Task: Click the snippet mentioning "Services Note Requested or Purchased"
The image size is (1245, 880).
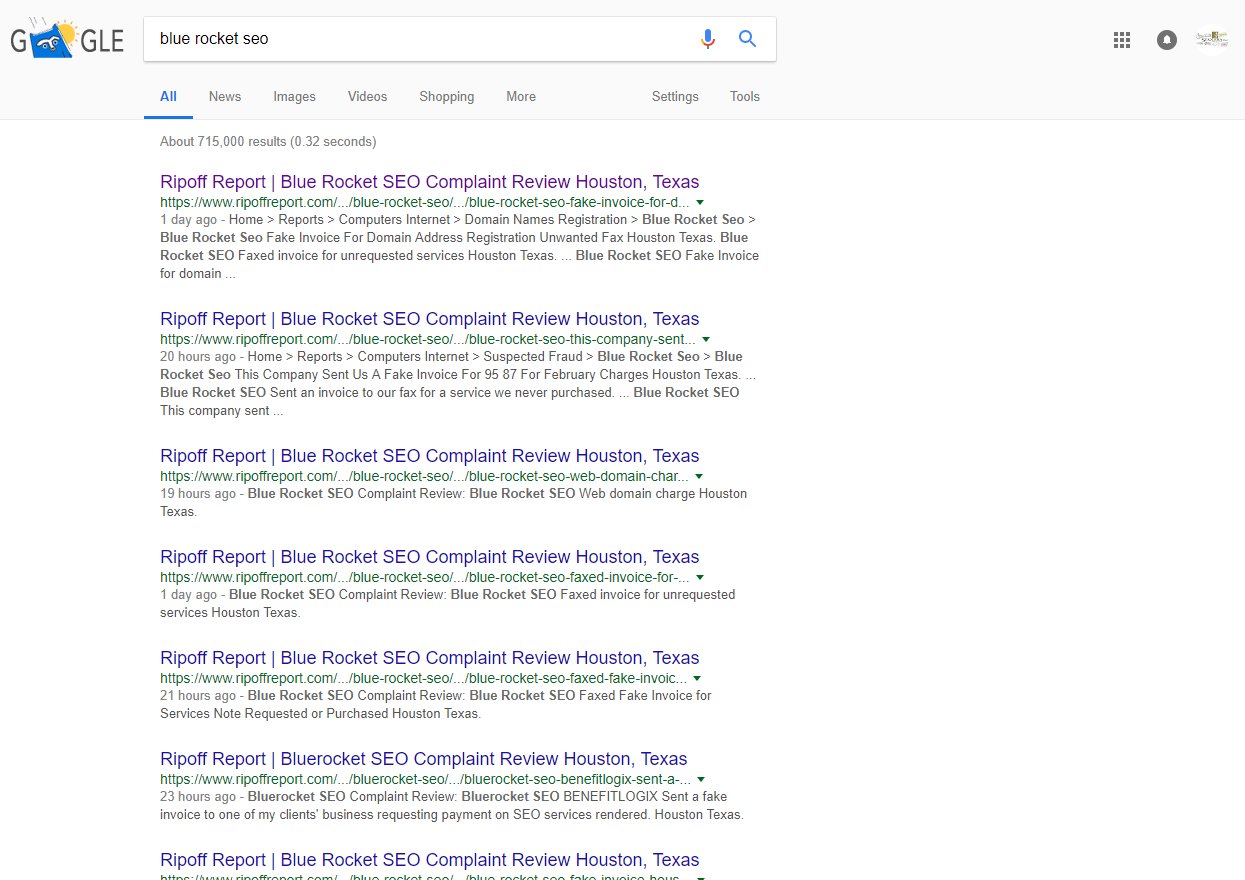Action: point(436,705)
